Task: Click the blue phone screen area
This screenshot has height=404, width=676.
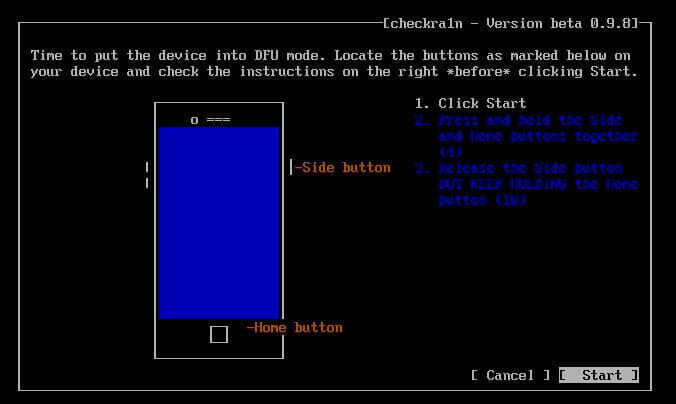Action: click(219, 222)
